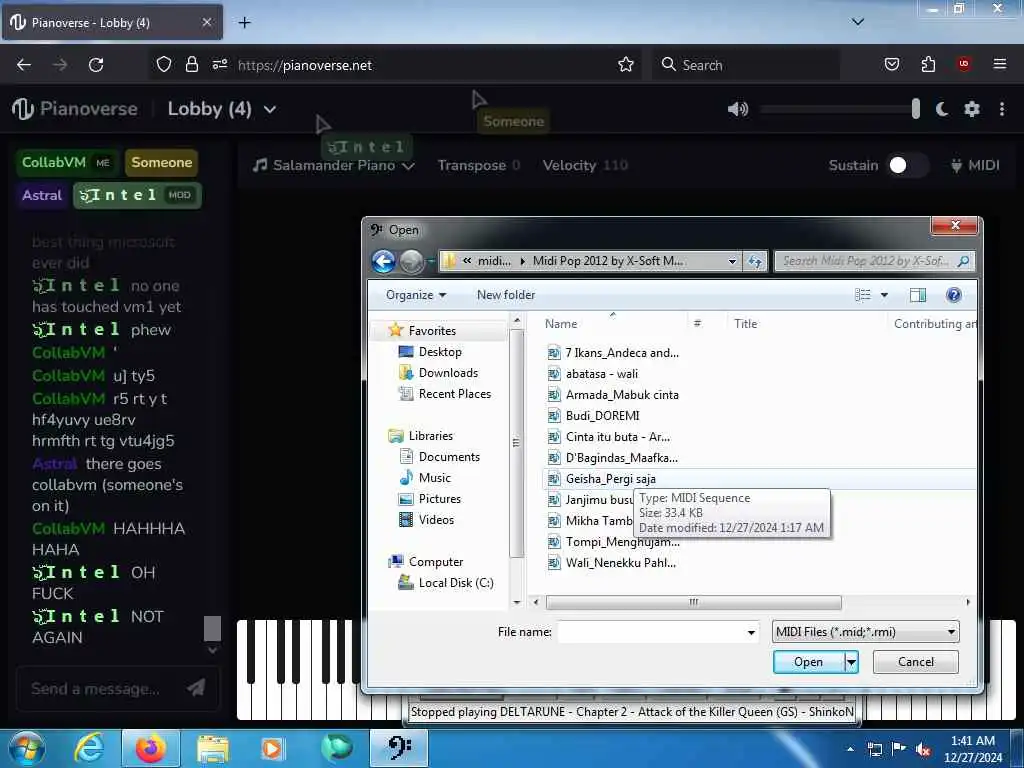
Task: Show site security lock info
Action: pos(191,64)
